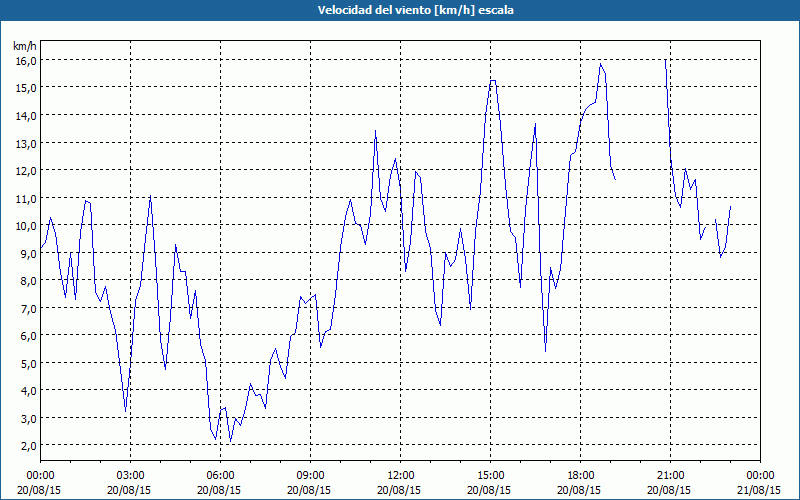The image size is (800, 500).
Task: Click the 'km/h' unit label
Action: point(25,46)
